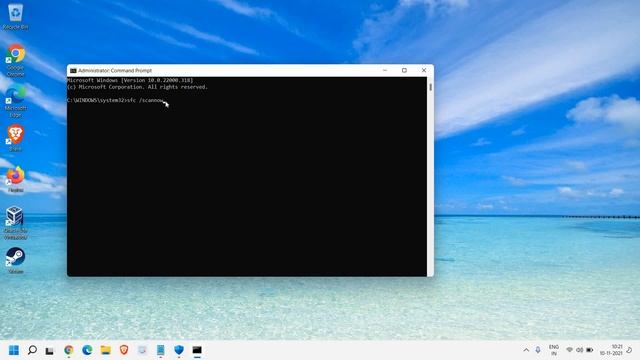
Task: Click the Command Prompt vertical scrollbar thumb
Action: [431, 87]
